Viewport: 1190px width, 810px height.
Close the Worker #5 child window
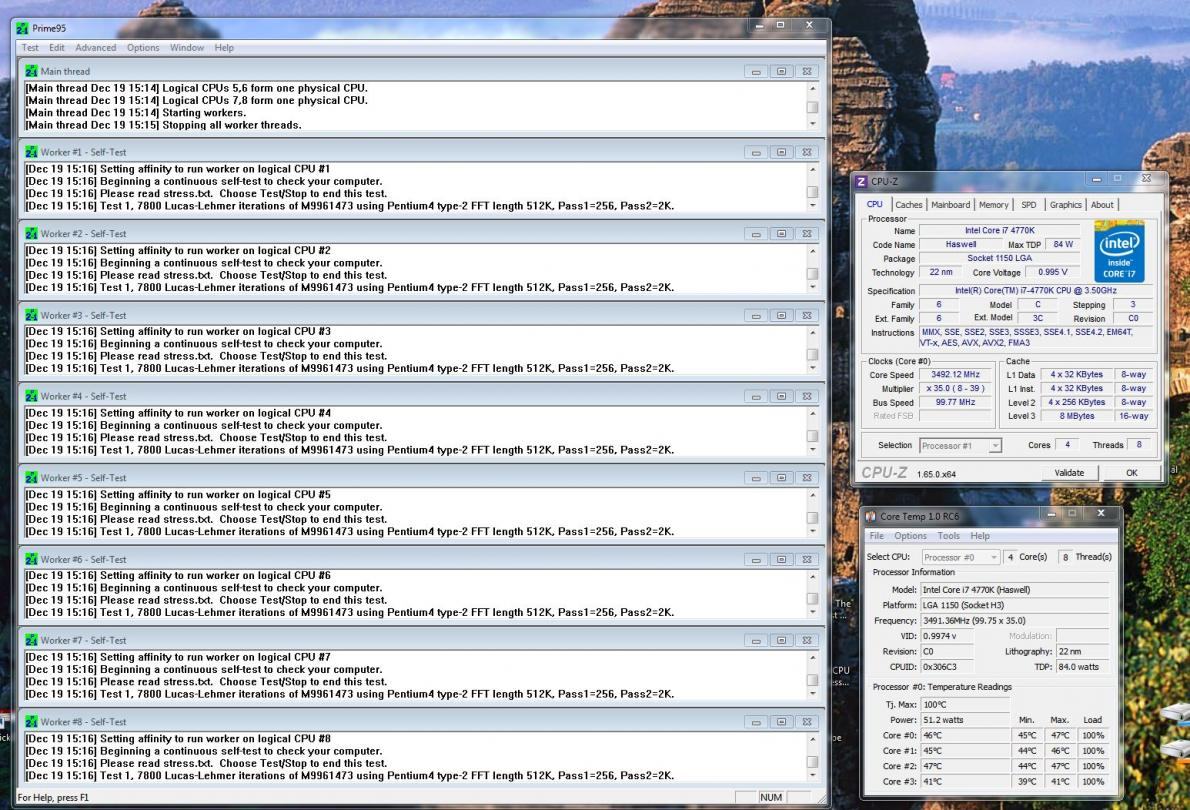coord(807,477)
